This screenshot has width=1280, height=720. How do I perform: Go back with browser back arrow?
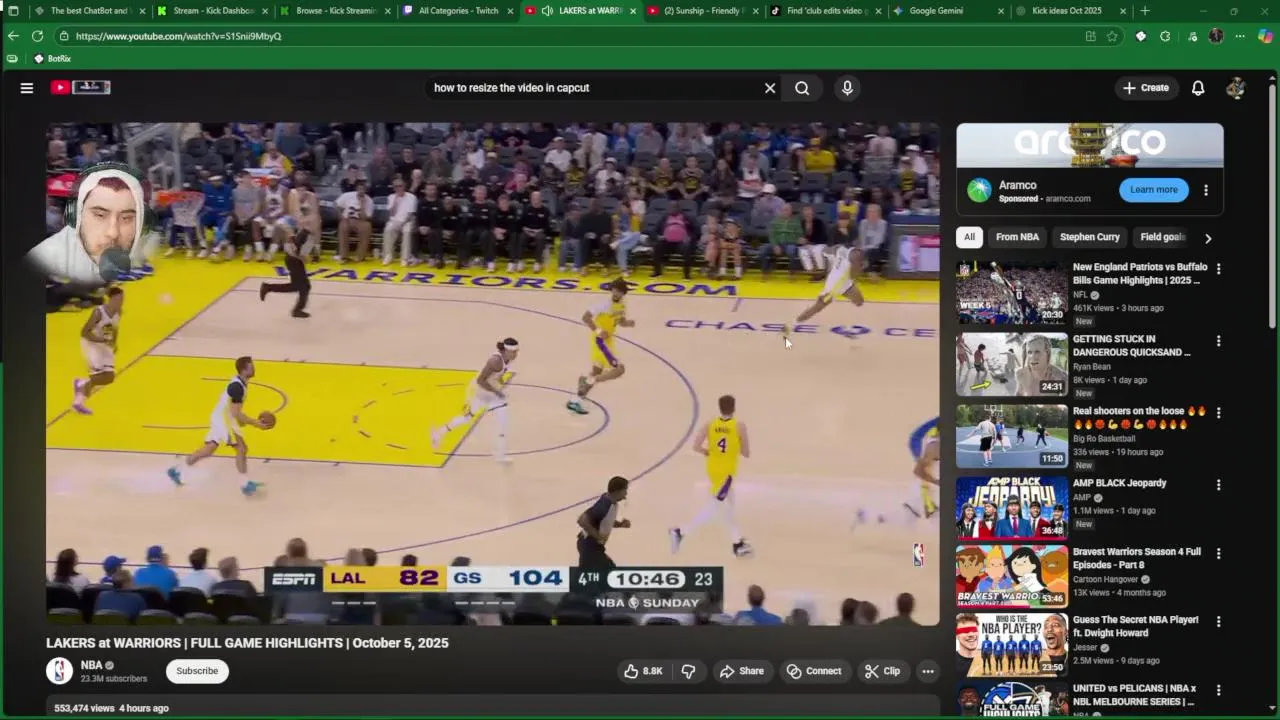click(13, 36)
